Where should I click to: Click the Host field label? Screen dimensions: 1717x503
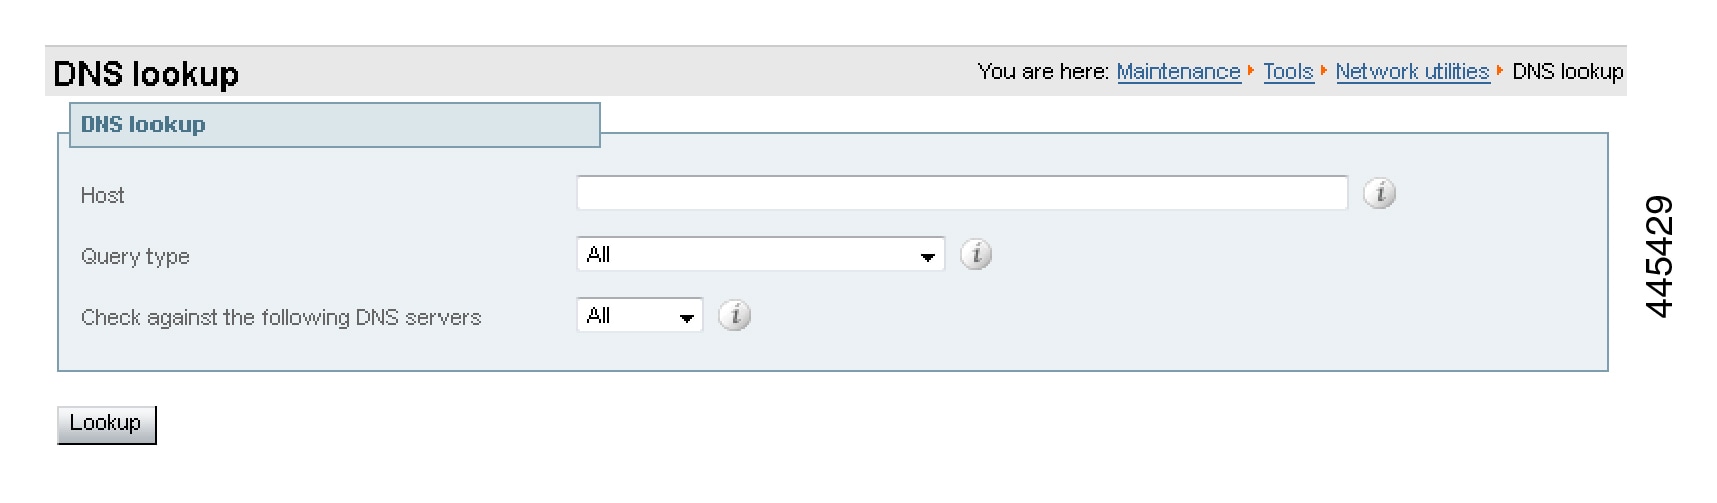(x=102, y=195)
